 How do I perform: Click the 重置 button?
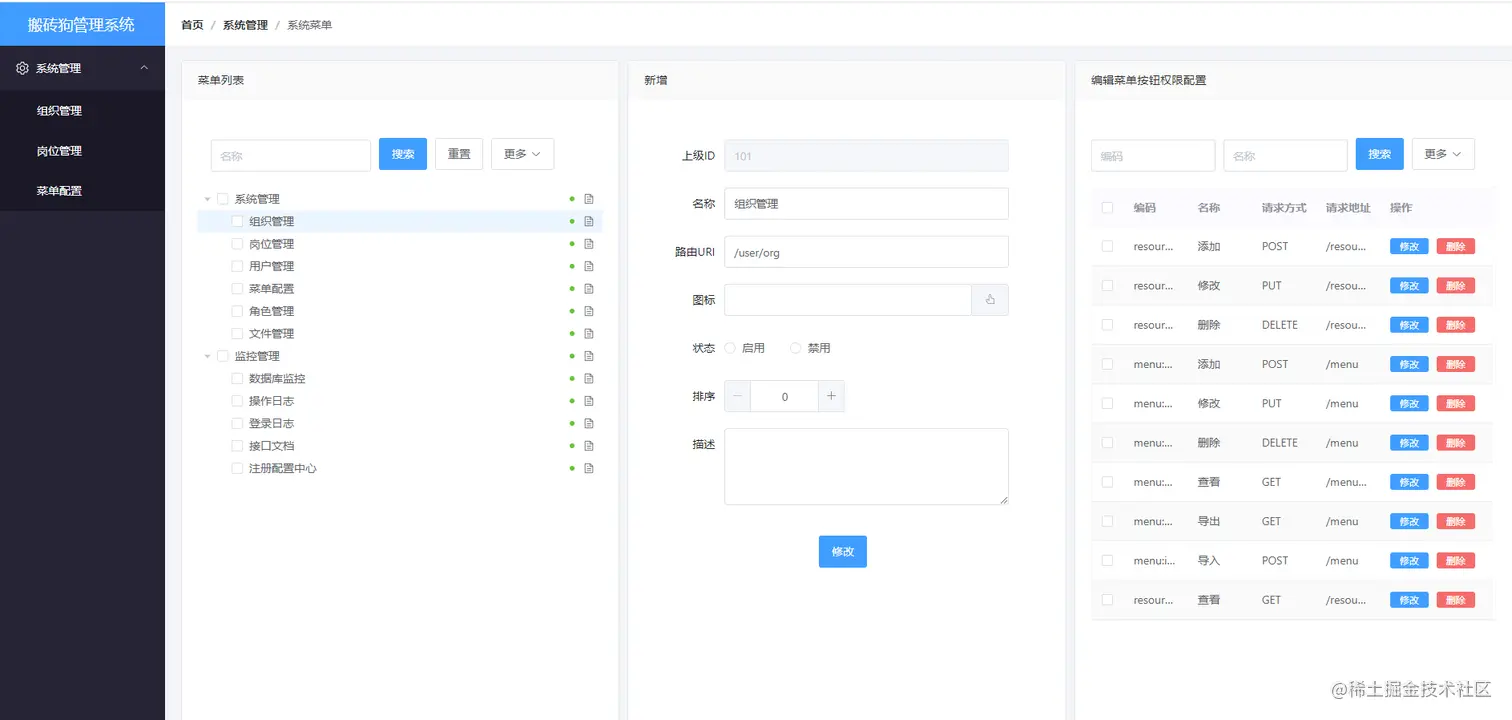click(459, 154)
